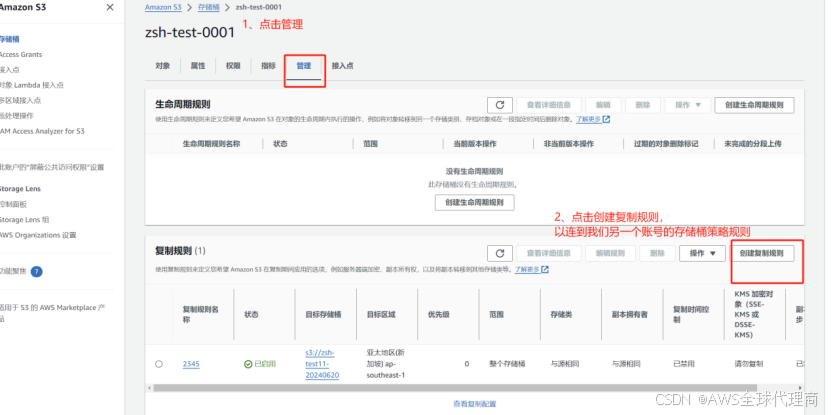Click the 复制规则名称 column header

coord(201,315)
